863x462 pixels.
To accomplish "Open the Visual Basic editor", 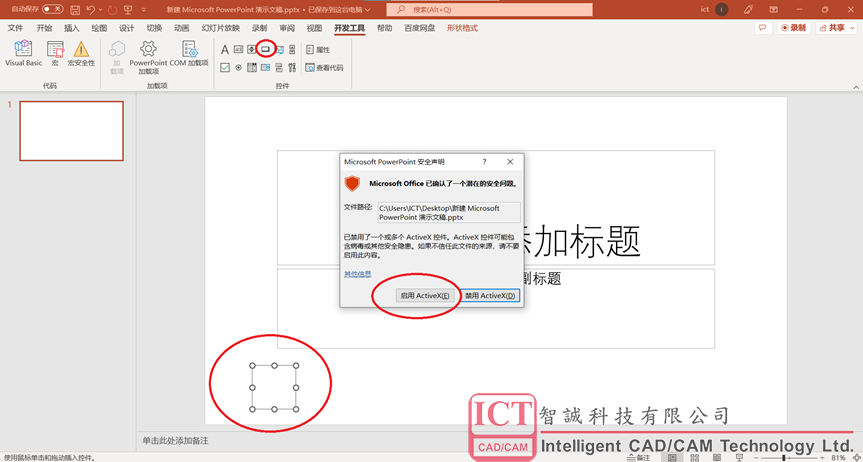I will point(23,53).
